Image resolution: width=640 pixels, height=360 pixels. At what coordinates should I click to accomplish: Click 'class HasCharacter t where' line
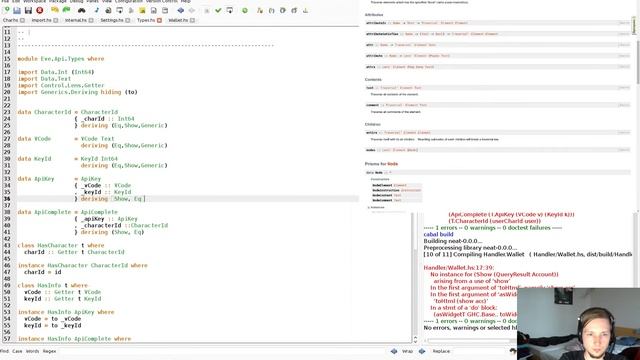pos(61,245)
